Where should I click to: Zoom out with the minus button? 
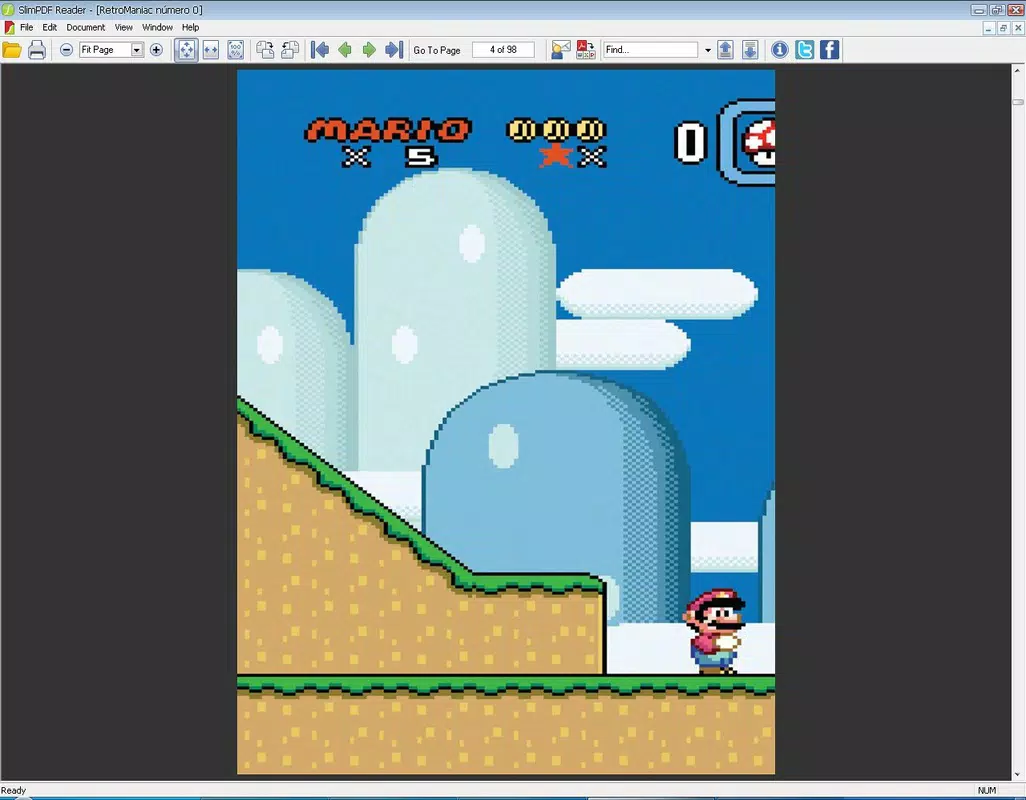pyautogui.click(x=66, y=50)
